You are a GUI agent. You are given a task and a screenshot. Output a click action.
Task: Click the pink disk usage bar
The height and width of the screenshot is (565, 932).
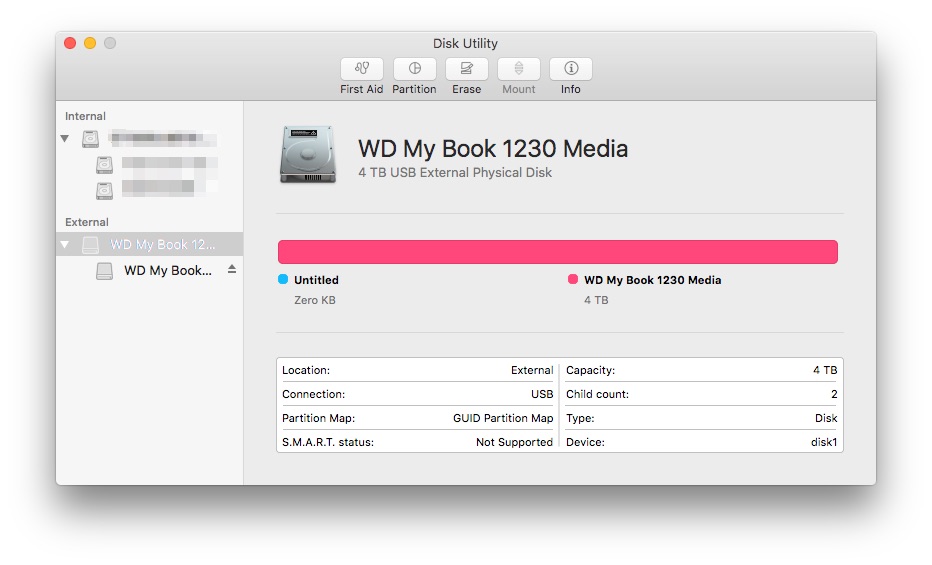click(x=558, y=252)
